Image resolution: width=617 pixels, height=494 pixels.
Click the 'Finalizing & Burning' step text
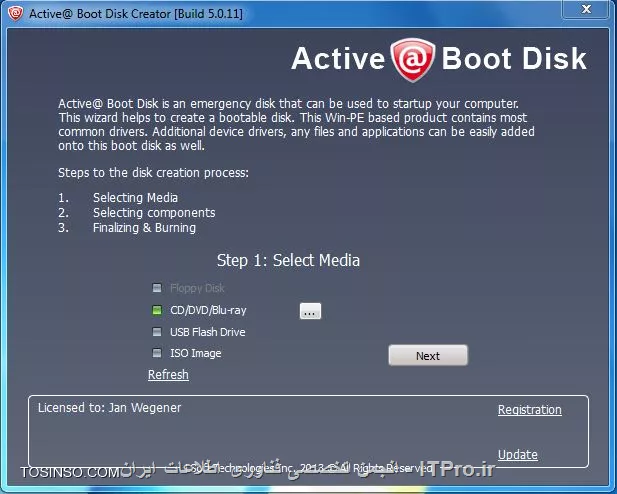(144, 228)
